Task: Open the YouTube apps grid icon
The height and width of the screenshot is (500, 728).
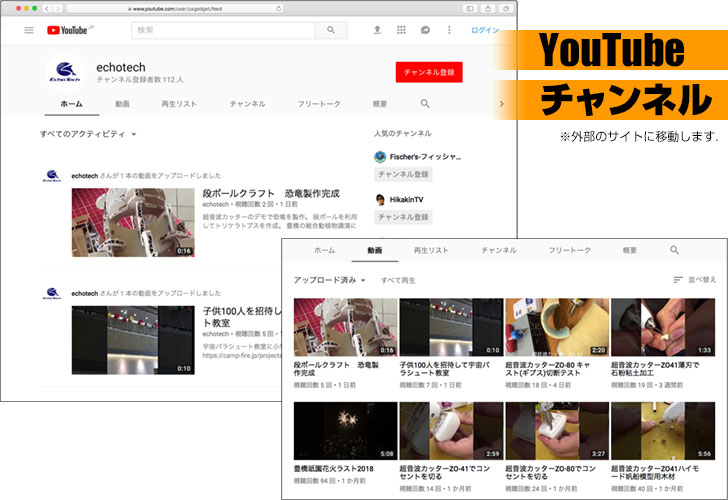Action: 401,30
